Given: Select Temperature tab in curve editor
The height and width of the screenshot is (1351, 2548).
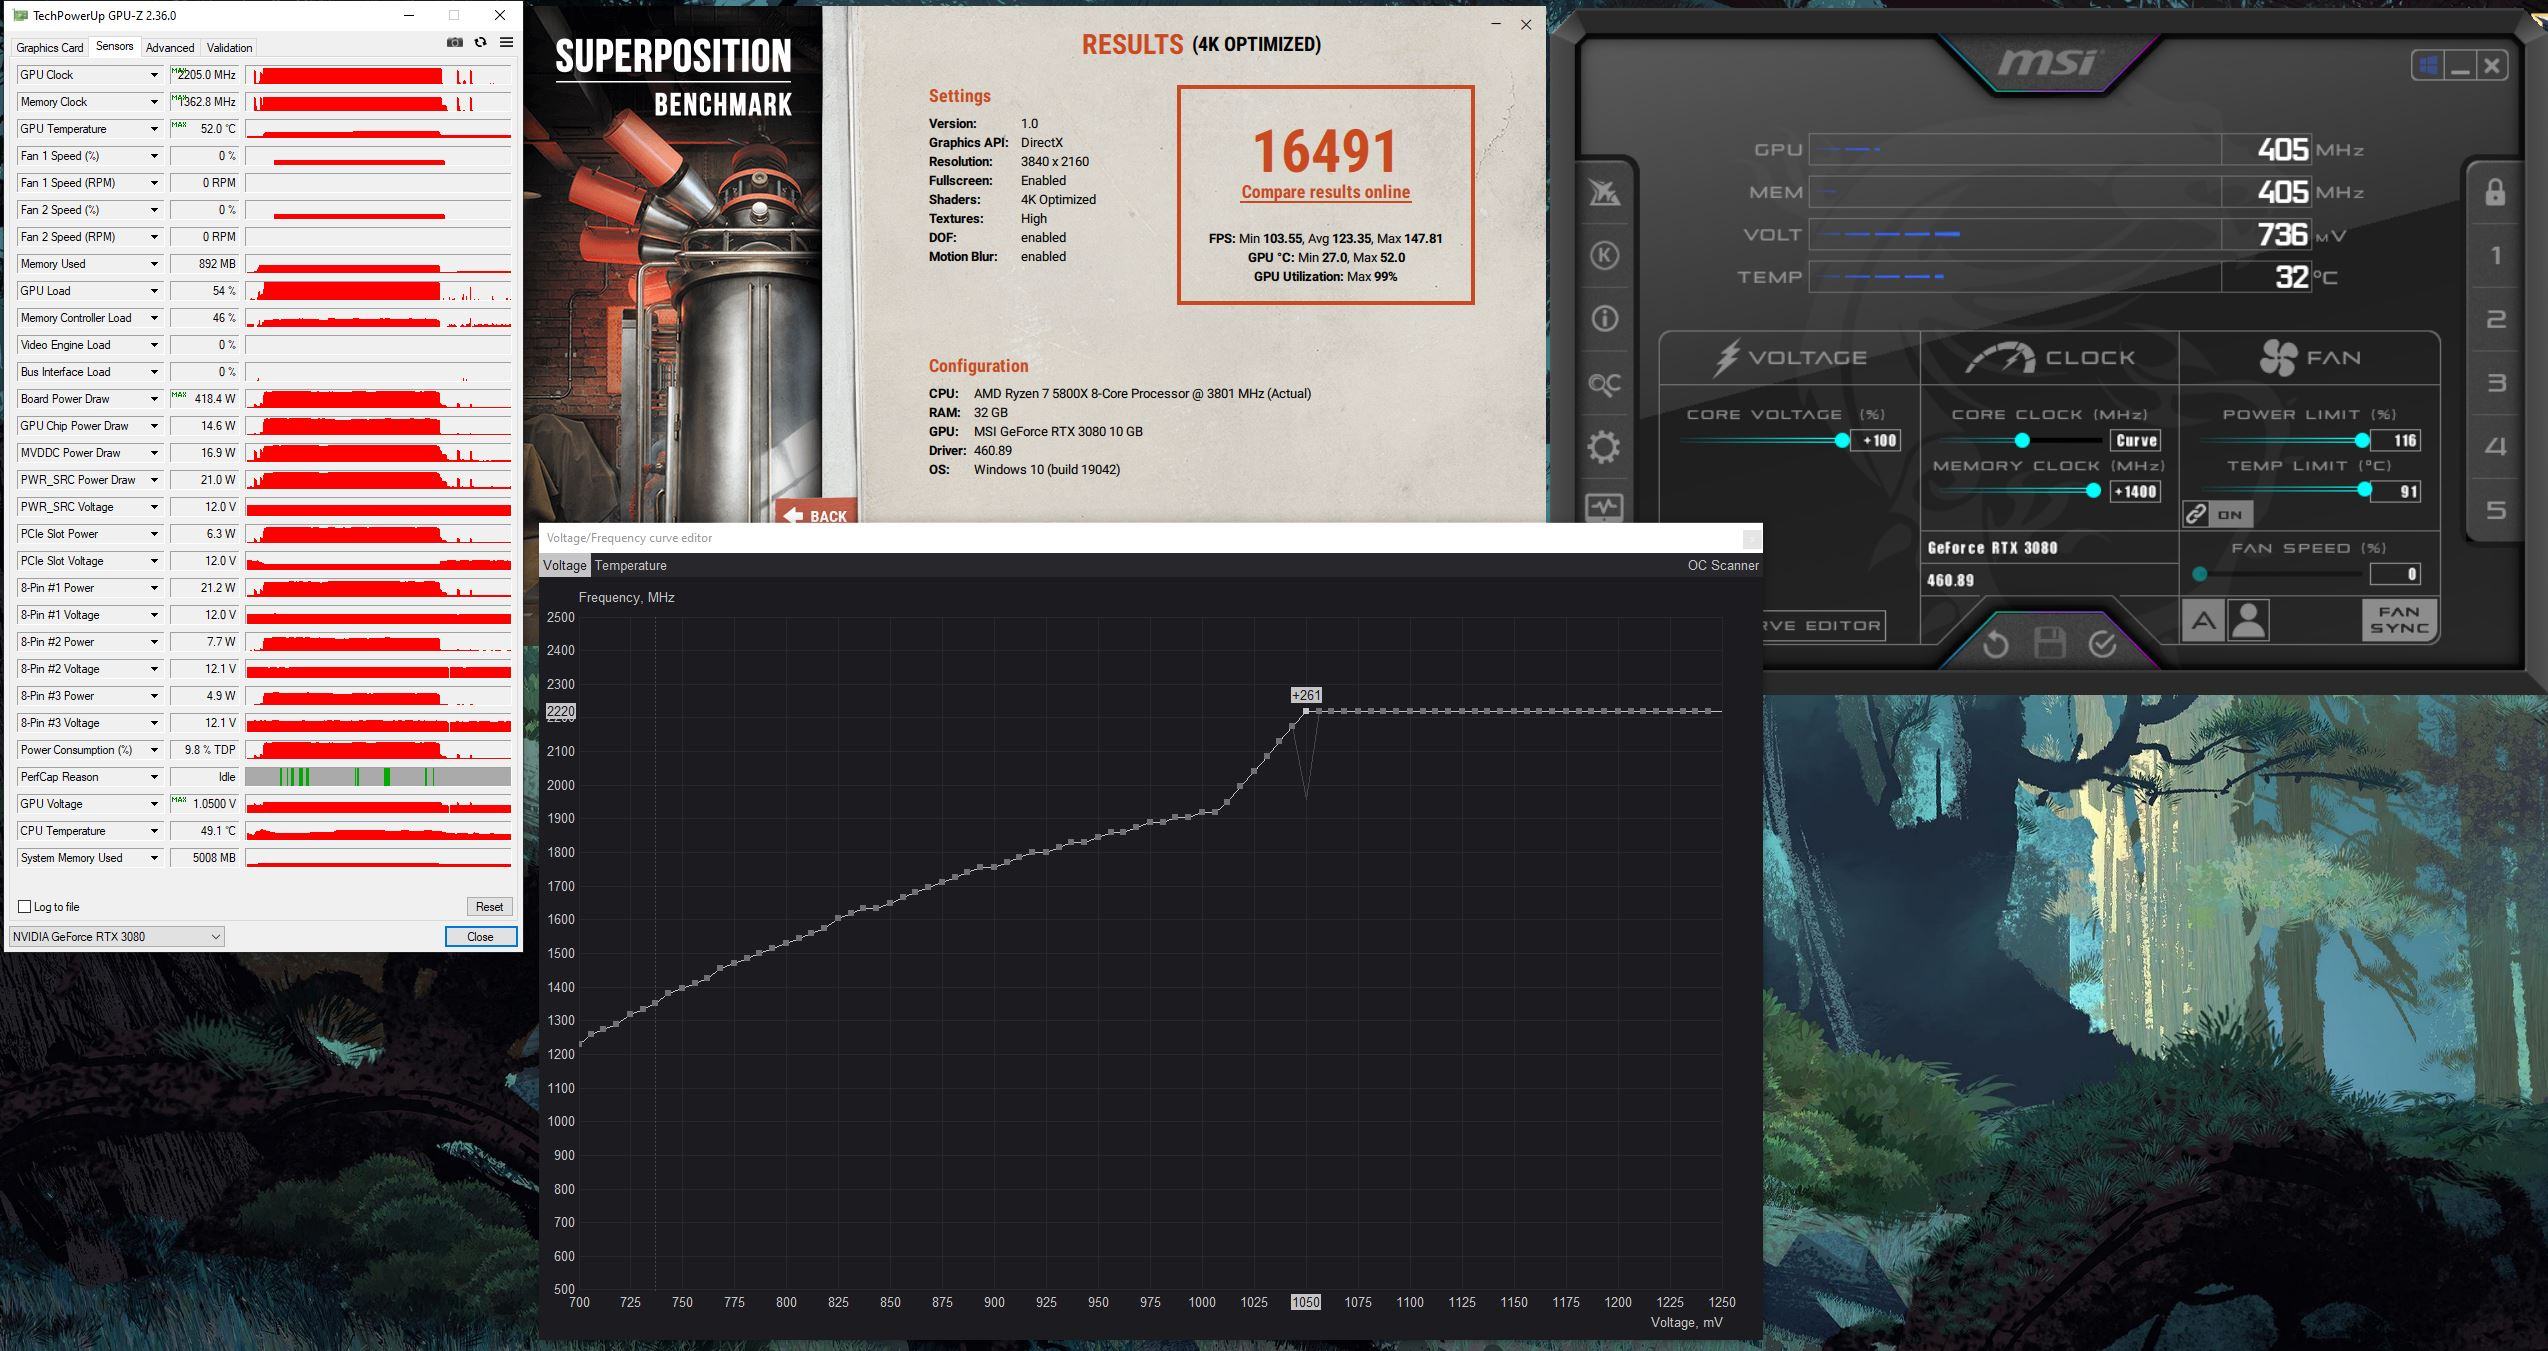Looking at the screenshot, I should click(630, 566).
